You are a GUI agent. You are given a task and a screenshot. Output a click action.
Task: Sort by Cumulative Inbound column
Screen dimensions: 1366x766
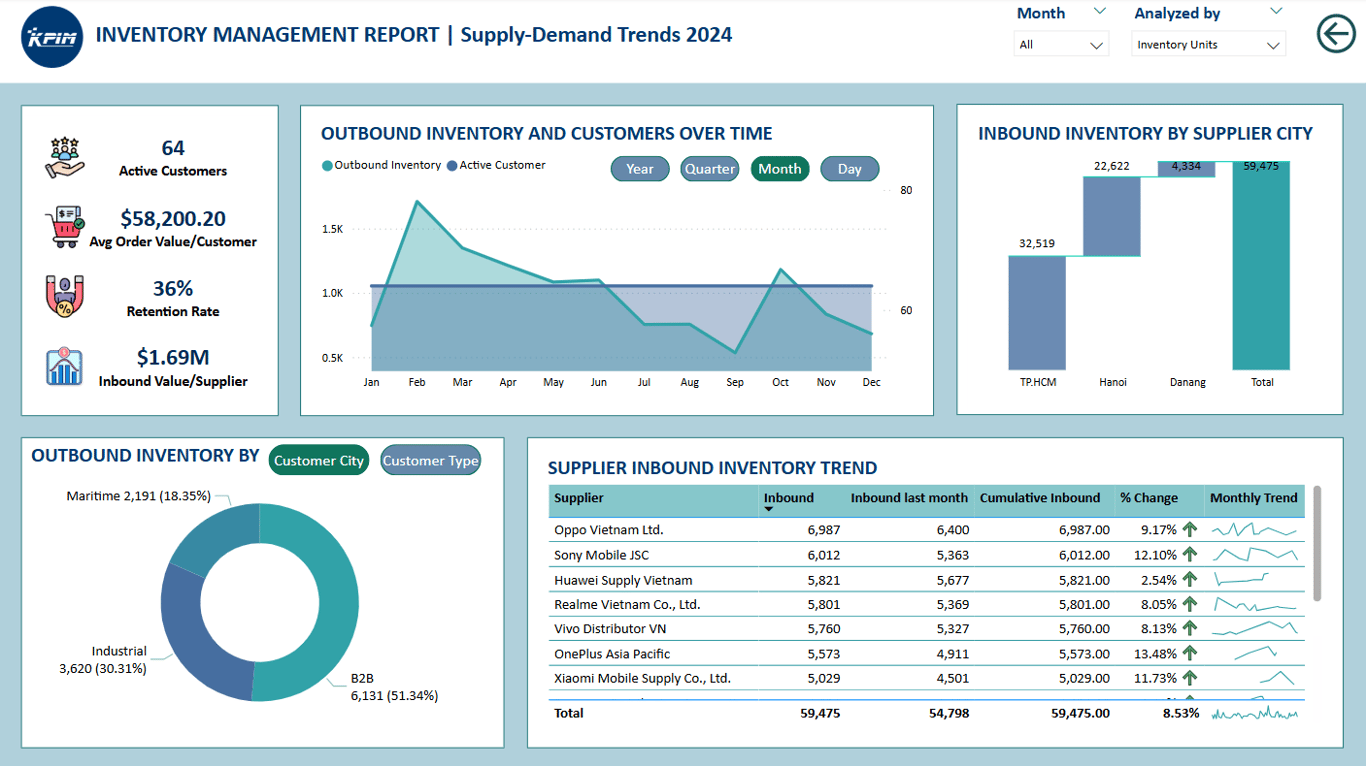(1040, 498)
